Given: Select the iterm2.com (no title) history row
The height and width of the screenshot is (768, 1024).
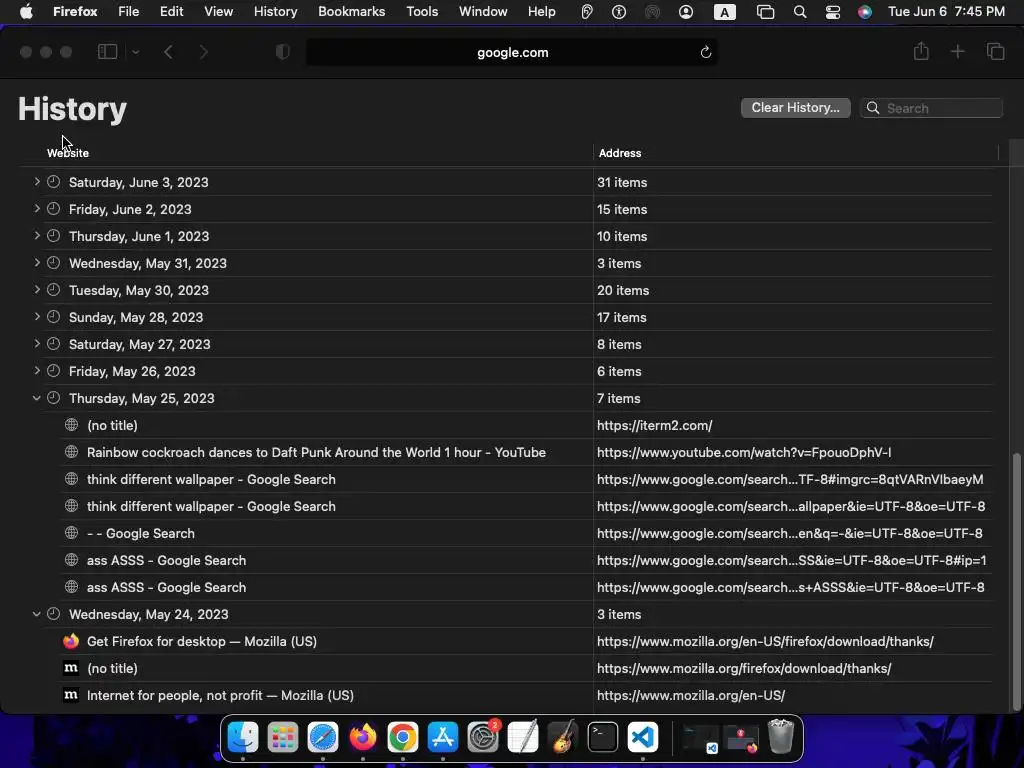Looking at the screenshot, I should pyautogui.click(x=527, y=425).
